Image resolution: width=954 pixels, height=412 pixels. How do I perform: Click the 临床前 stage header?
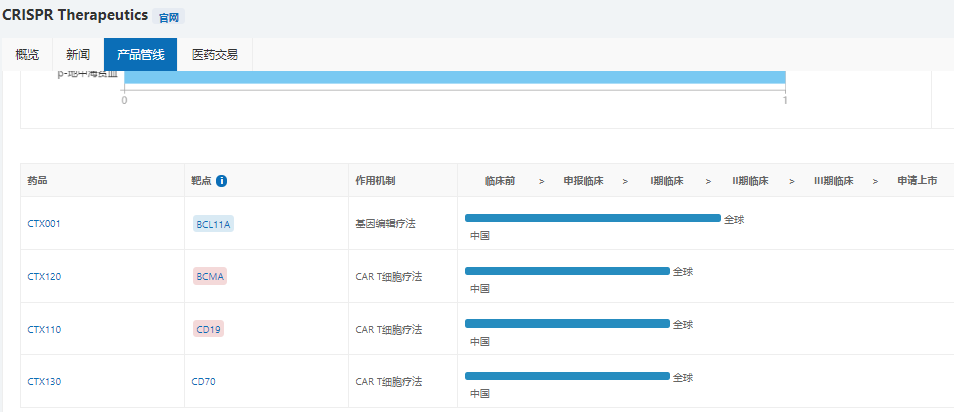[500, 181]
